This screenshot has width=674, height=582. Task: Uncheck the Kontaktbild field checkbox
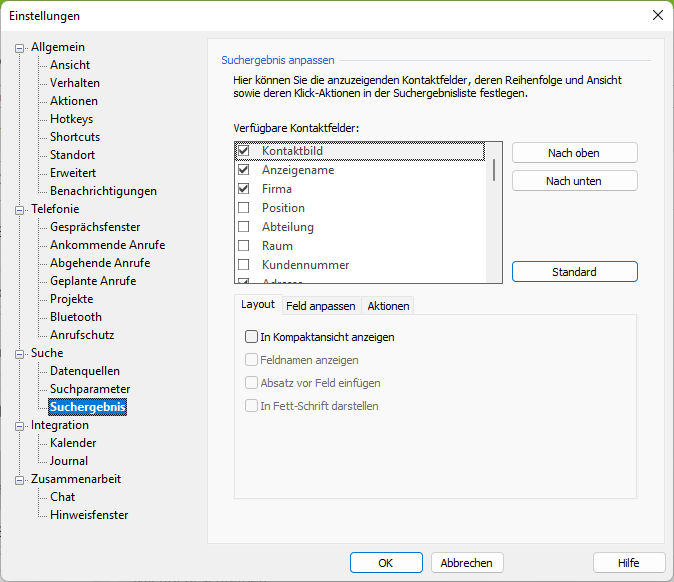pyautogui.click(x=243, y=151)
